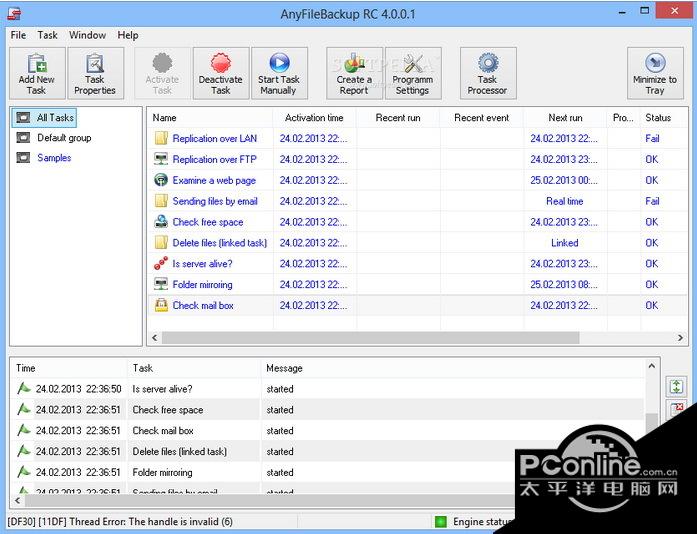Click the log Time column header

tap(69, 368)
